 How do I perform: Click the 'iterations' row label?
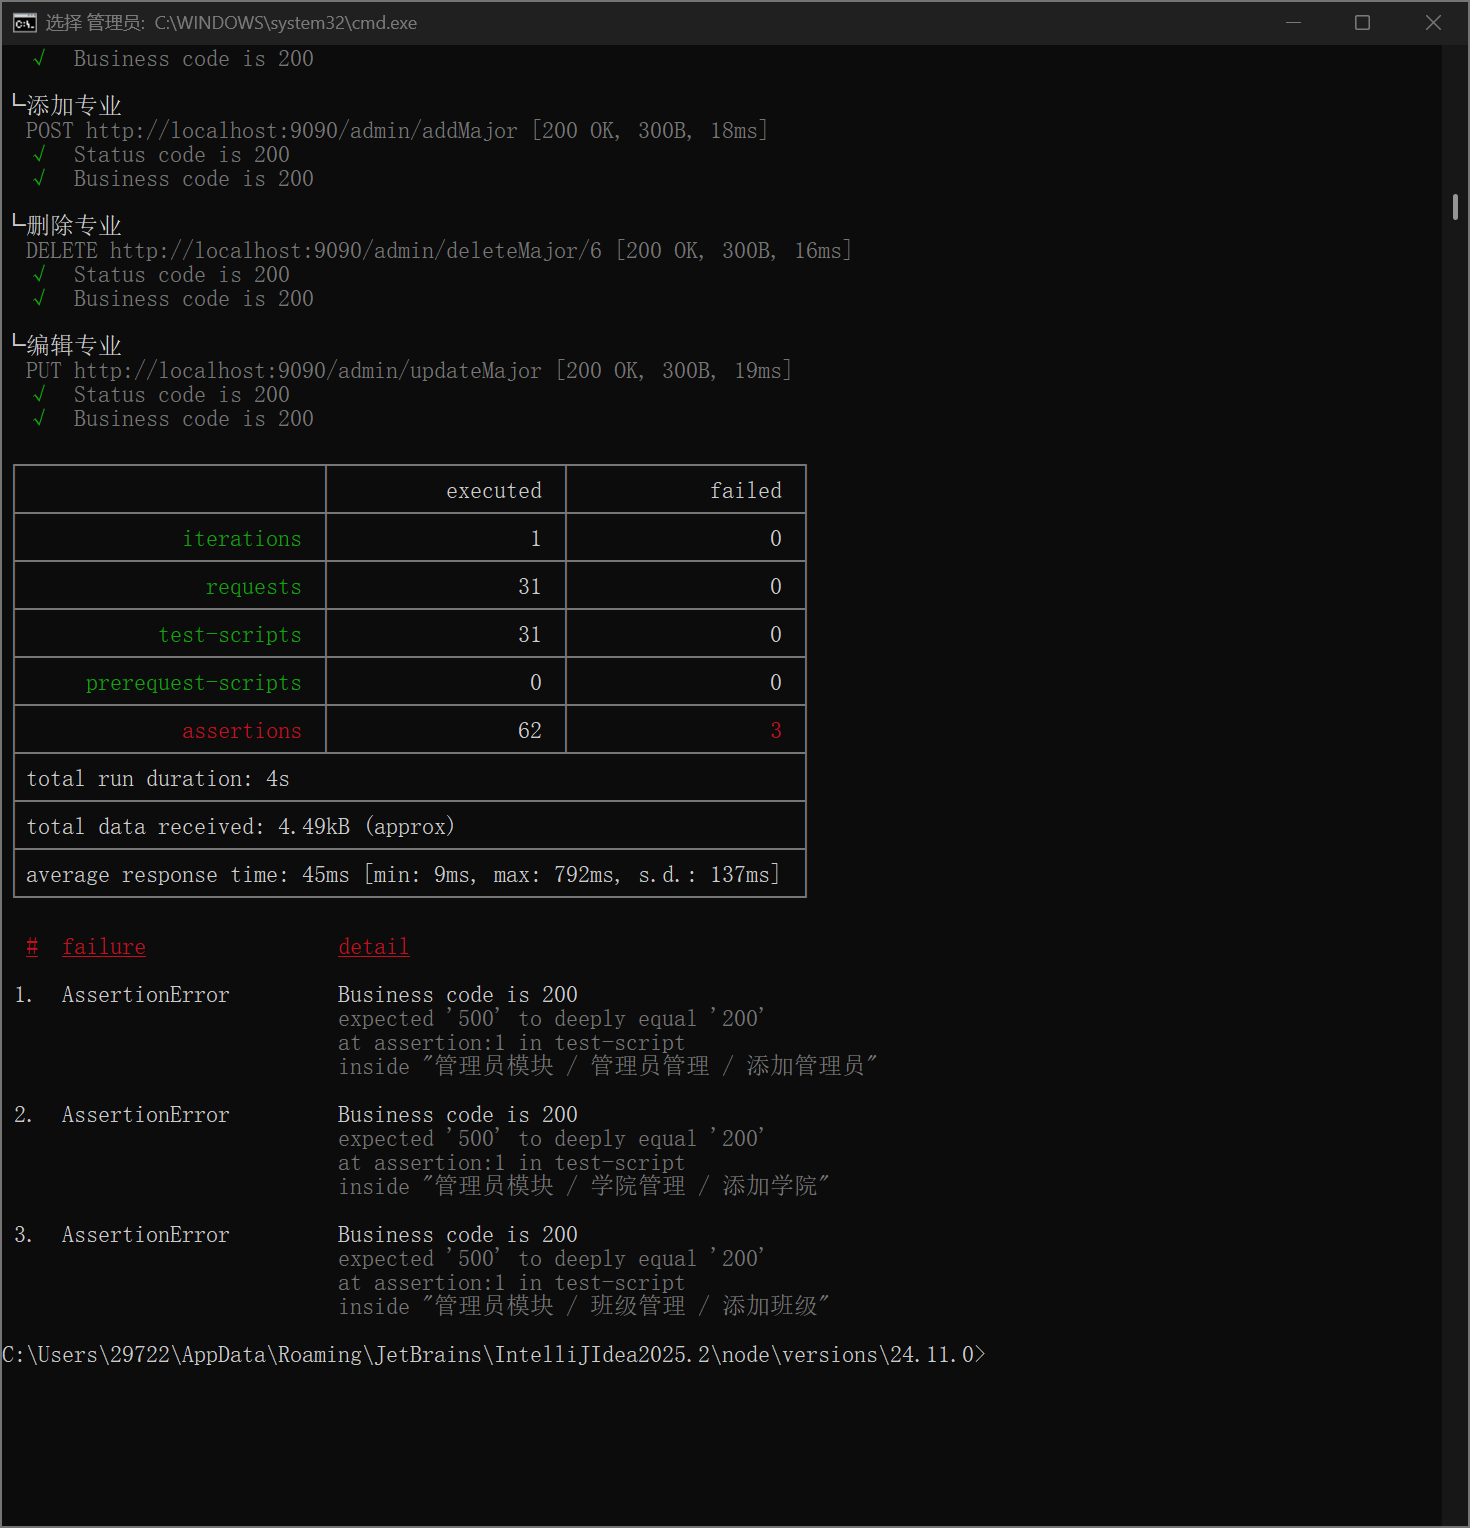coord(242,539)
